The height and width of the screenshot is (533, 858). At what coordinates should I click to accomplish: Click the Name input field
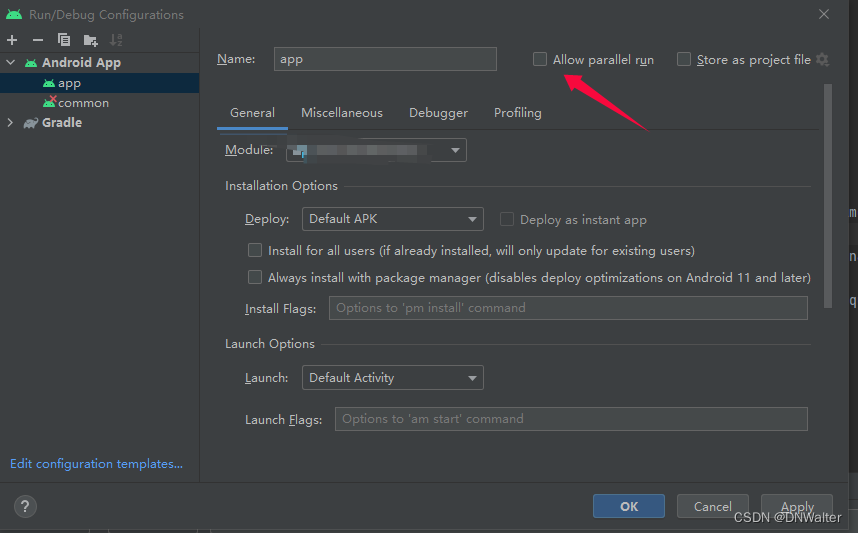(385, 59)
